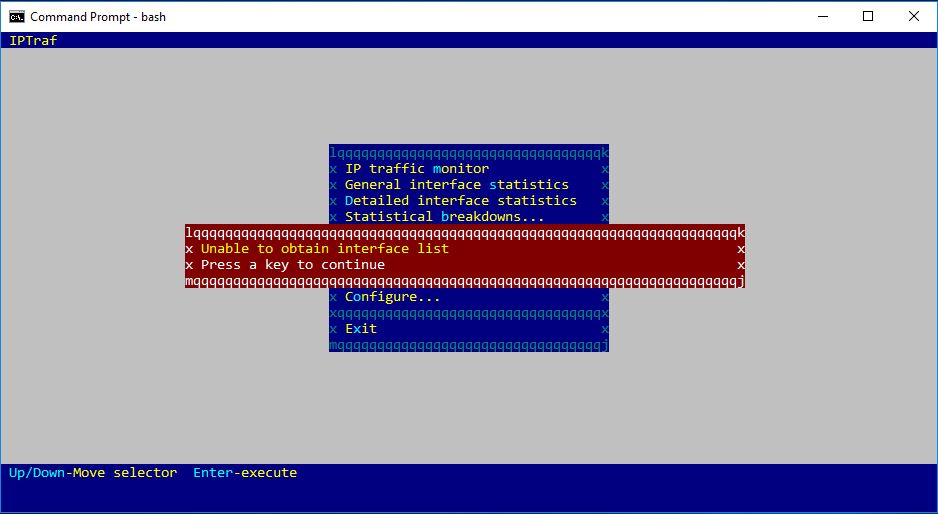Click the 'Unable to obtain interface list' message
The image size is (938, 514).
(x=325, y=249)
